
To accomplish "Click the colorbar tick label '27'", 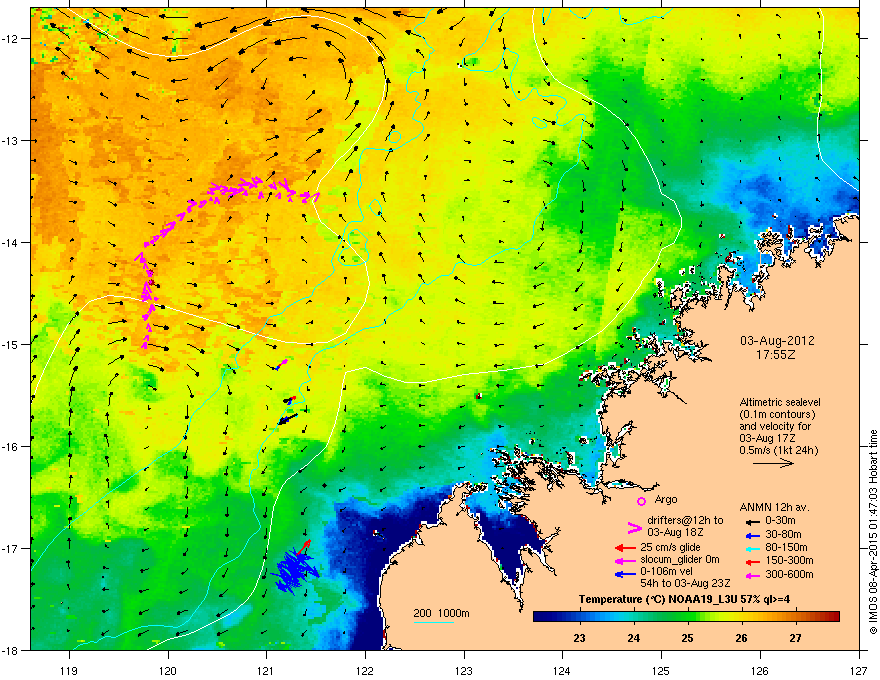I will point(795,638).
